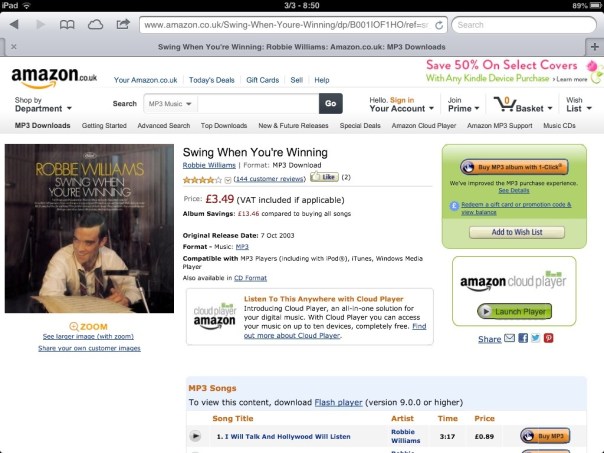Open the bookmarks book icon

click(x=67, y=25)
